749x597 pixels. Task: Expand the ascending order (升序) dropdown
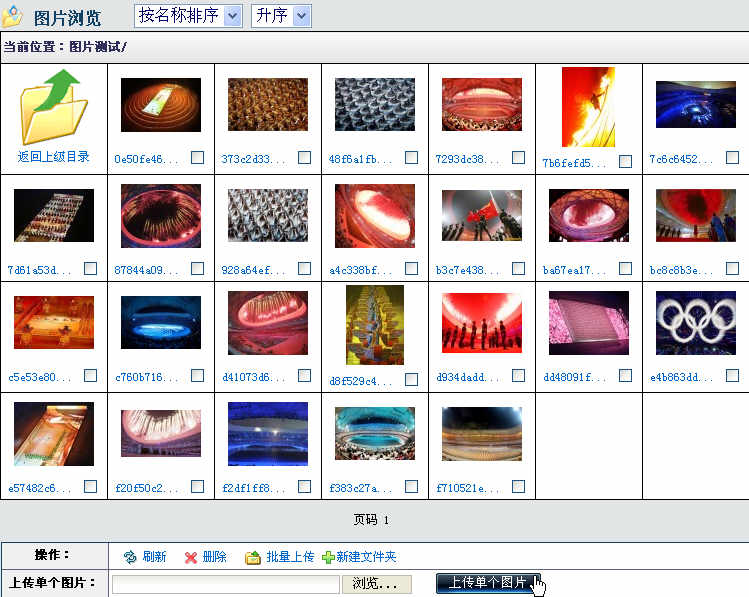(x=281, y=15)
